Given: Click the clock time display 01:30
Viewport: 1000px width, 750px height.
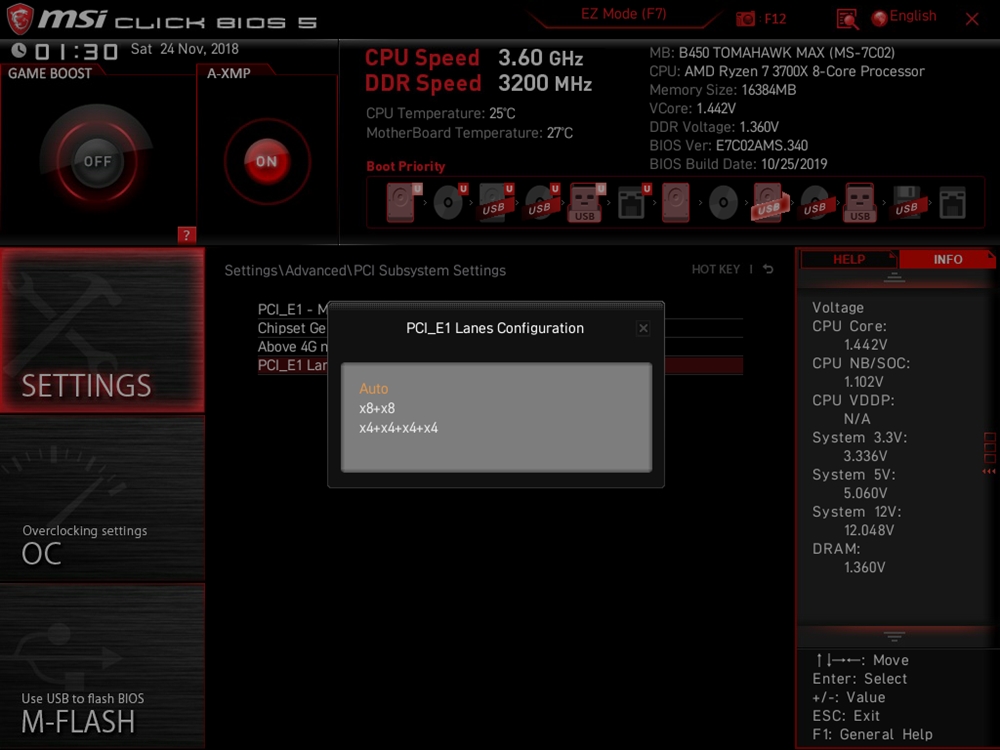Looking at the screenshot, I should click(x=76, y=51).
